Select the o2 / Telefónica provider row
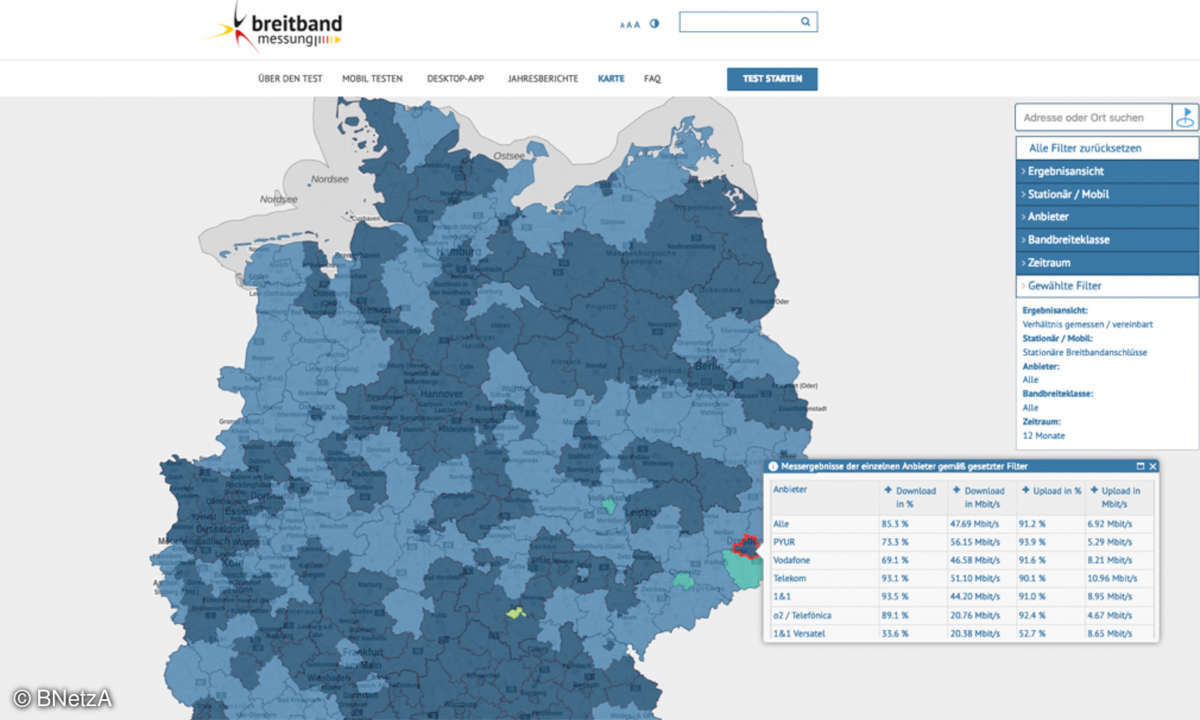 961,615
